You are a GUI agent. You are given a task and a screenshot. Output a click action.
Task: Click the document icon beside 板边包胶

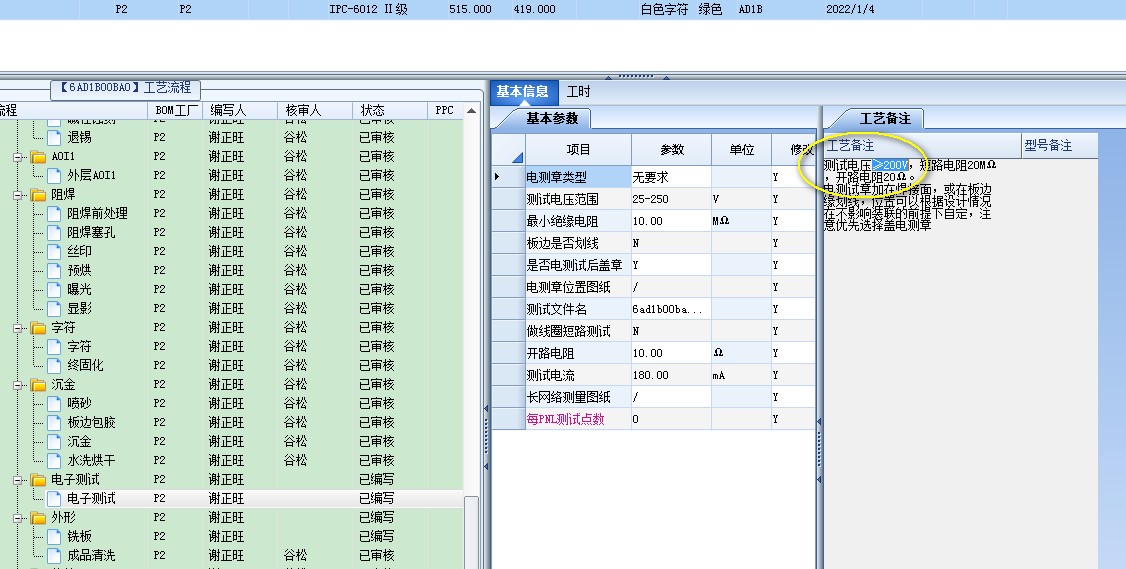[x=55, y=422]
